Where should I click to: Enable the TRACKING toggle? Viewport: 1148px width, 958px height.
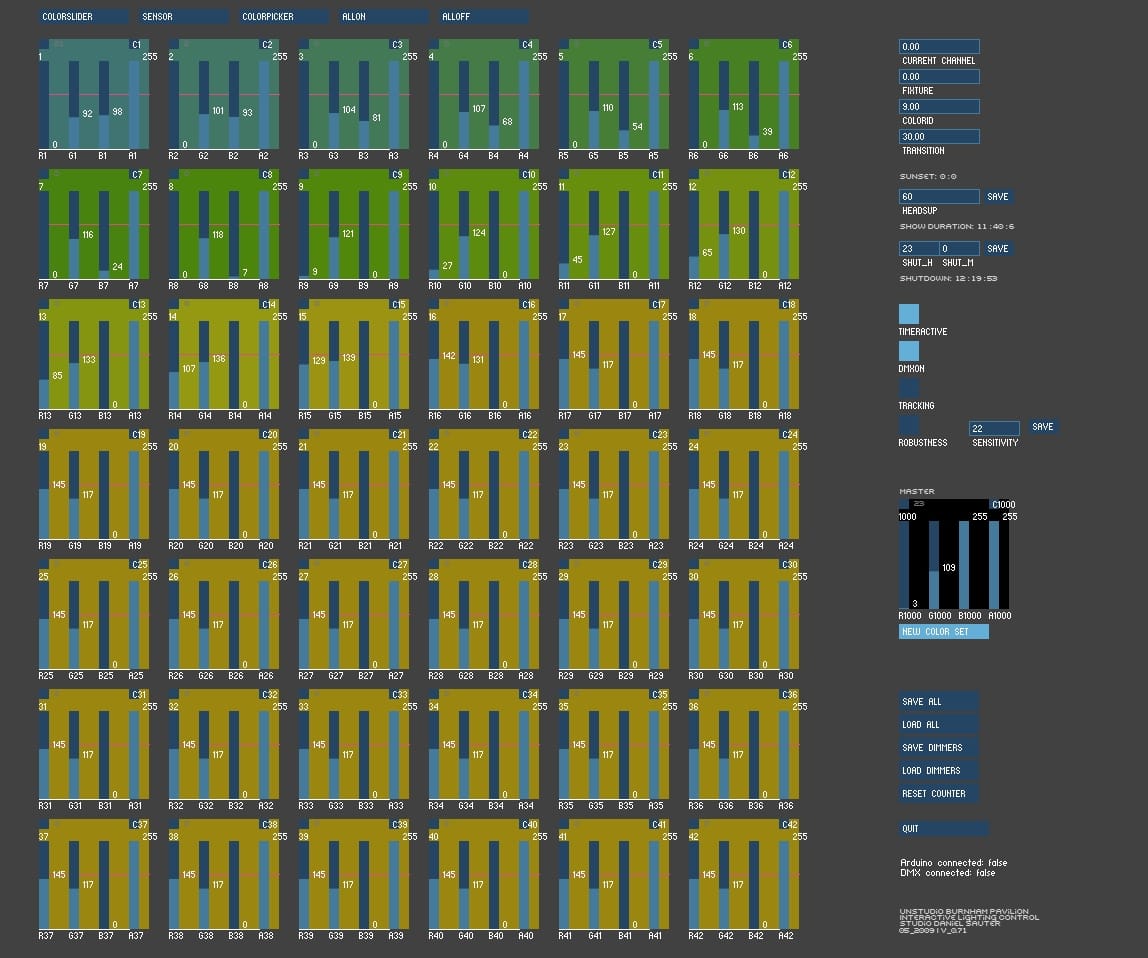coord(909,387)
